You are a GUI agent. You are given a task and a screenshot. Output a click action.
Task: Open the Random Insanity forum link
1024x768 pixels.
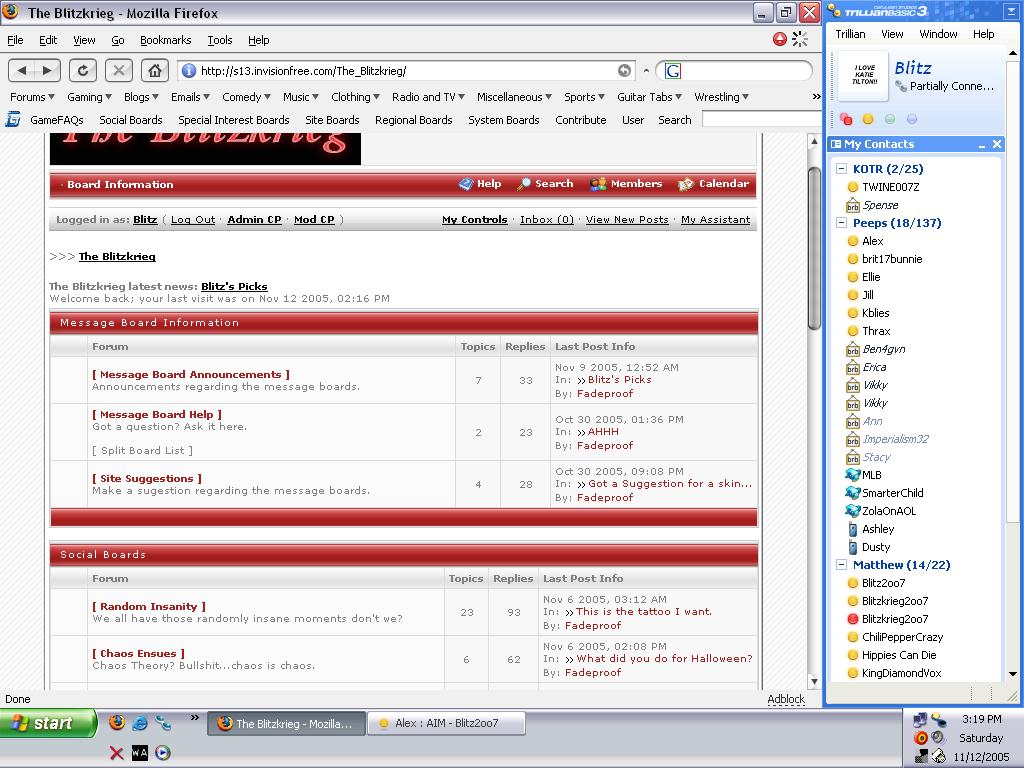[149, 606]
